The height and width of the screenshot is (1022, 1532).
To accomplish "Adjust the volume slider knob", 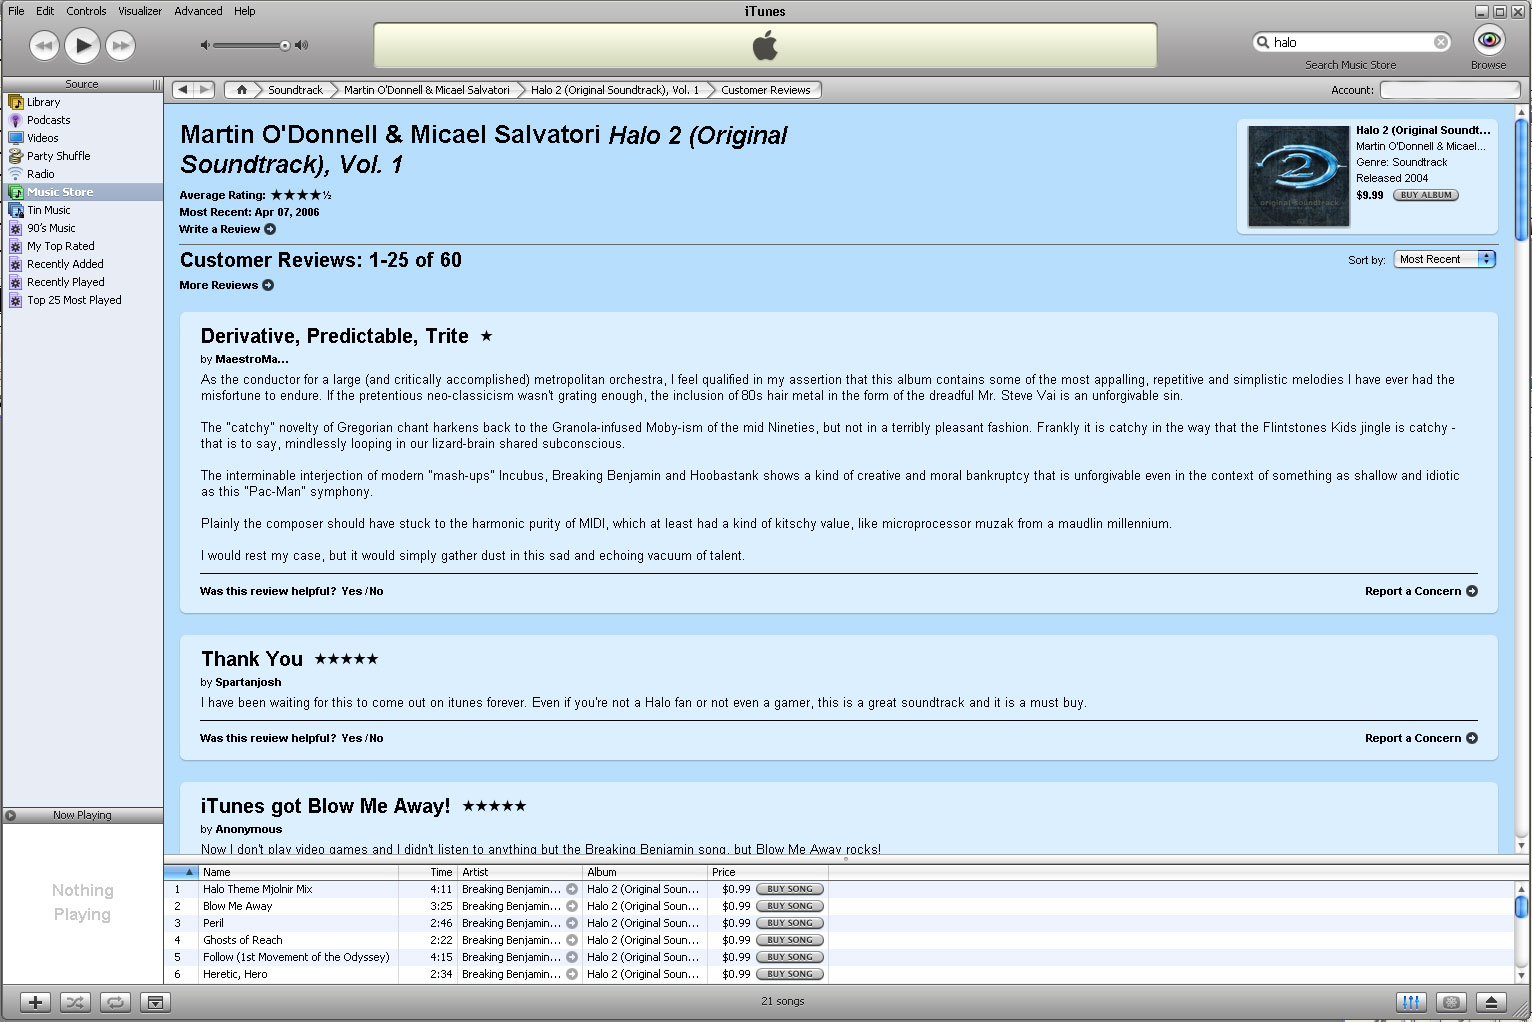I will (285, 45).
